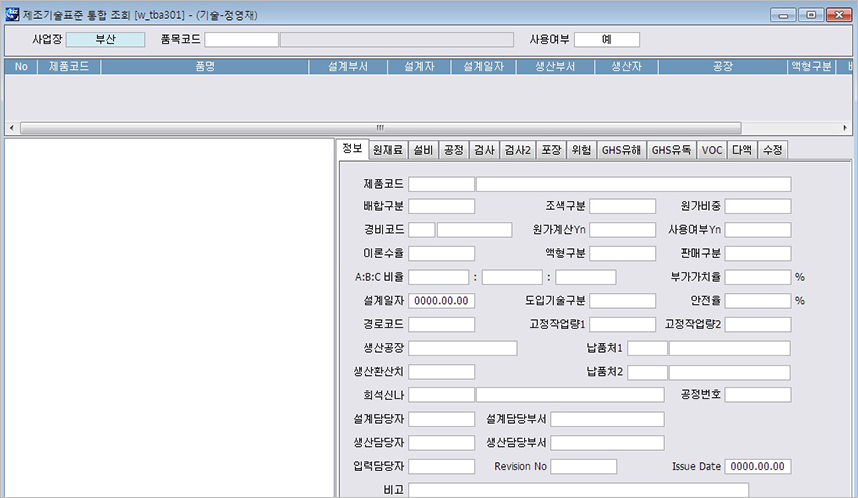Click the 설계일자 date field

tap(442, 300)
